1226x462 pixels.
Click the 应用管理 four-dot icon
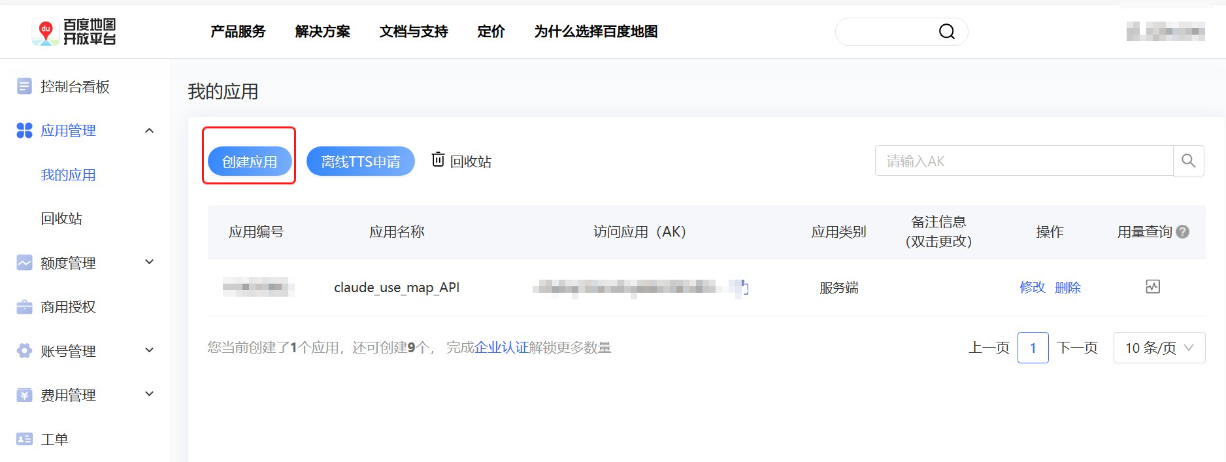(x=24, y=131)
